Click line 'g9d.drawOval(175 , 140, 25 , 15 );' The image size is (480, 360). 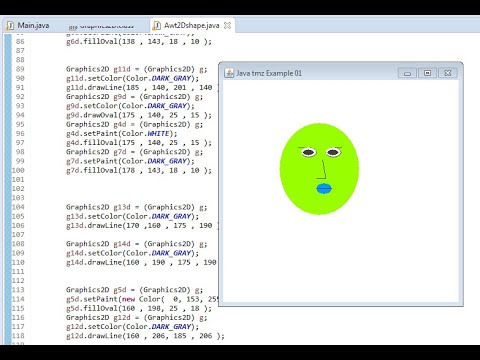(x=139, y=115)
